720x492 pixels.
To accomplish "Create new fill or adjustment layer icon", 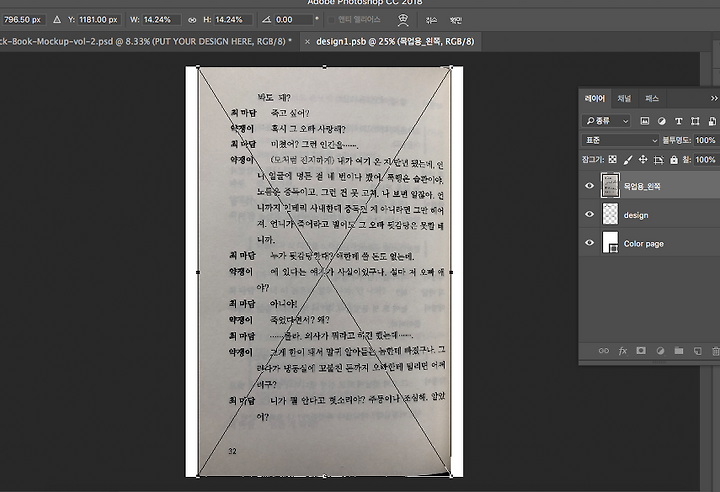I will pyautogui.click(x=660, y=351).
